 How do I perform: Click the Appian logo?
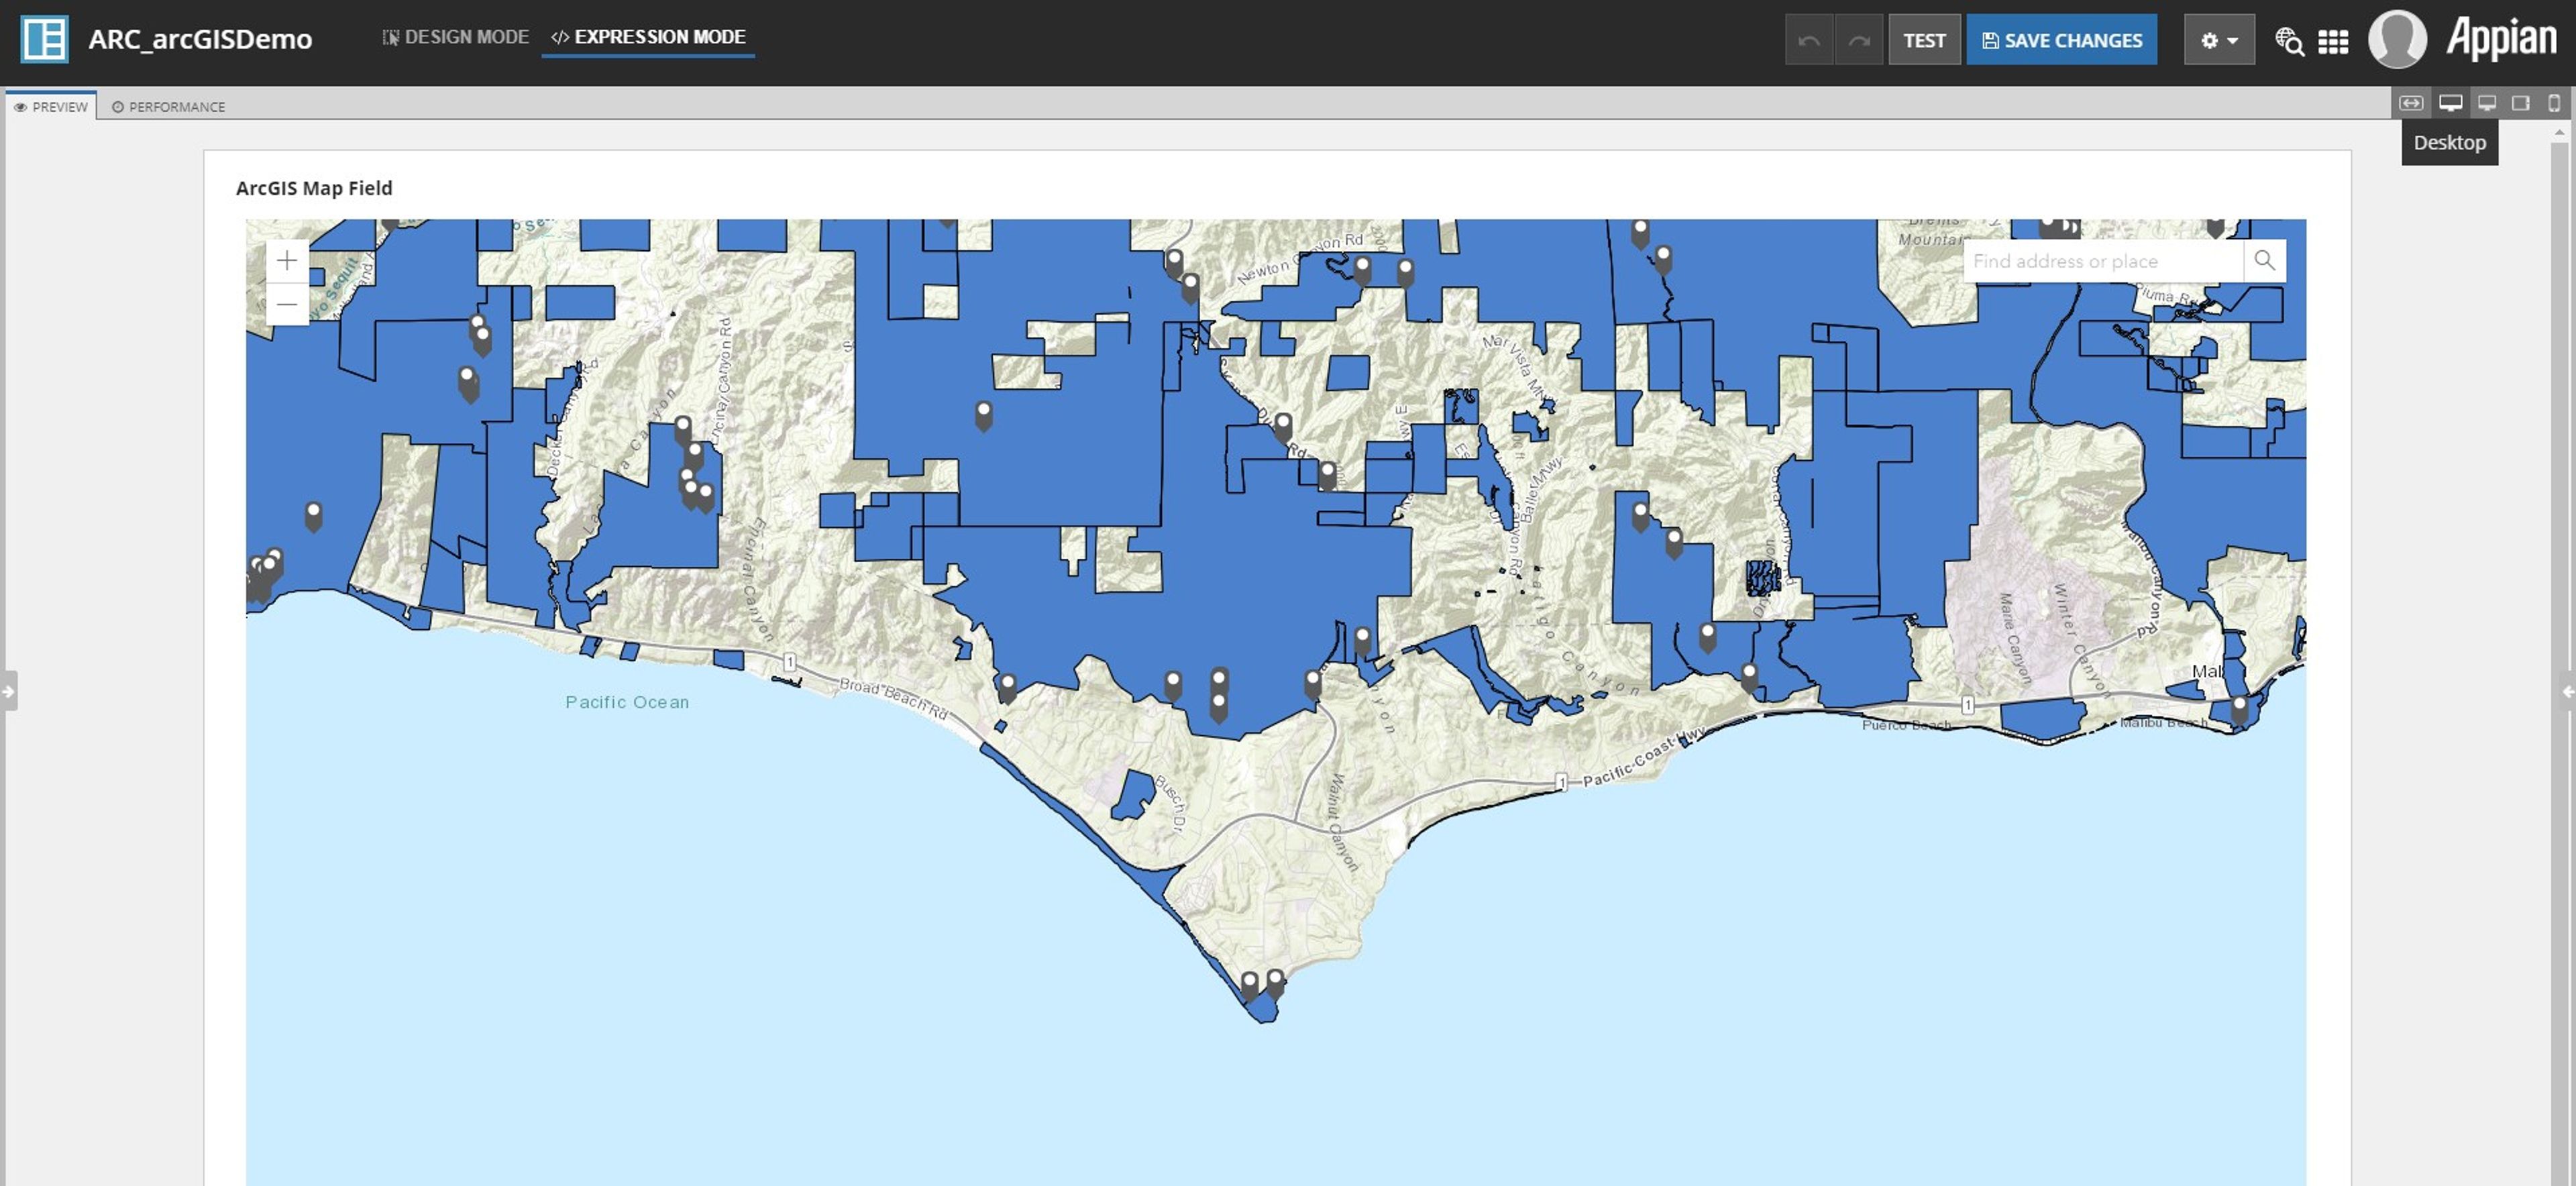click(2501, 38)
